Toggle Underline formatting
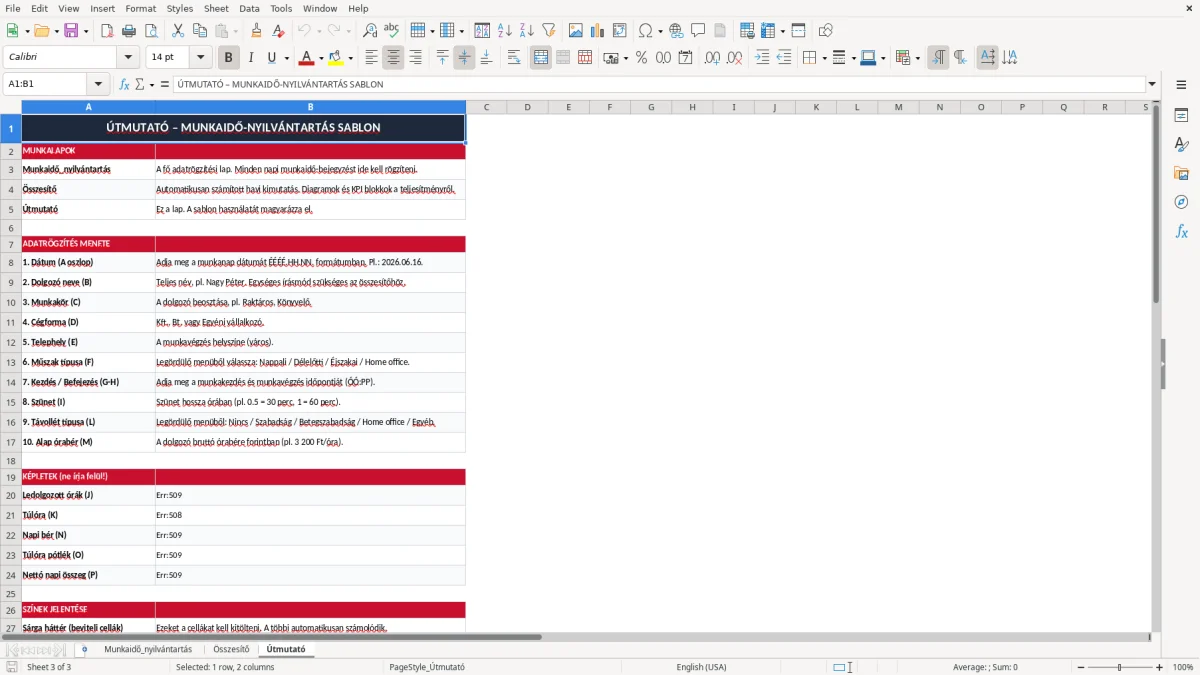 pyautogui.click(x=270, y=58)
